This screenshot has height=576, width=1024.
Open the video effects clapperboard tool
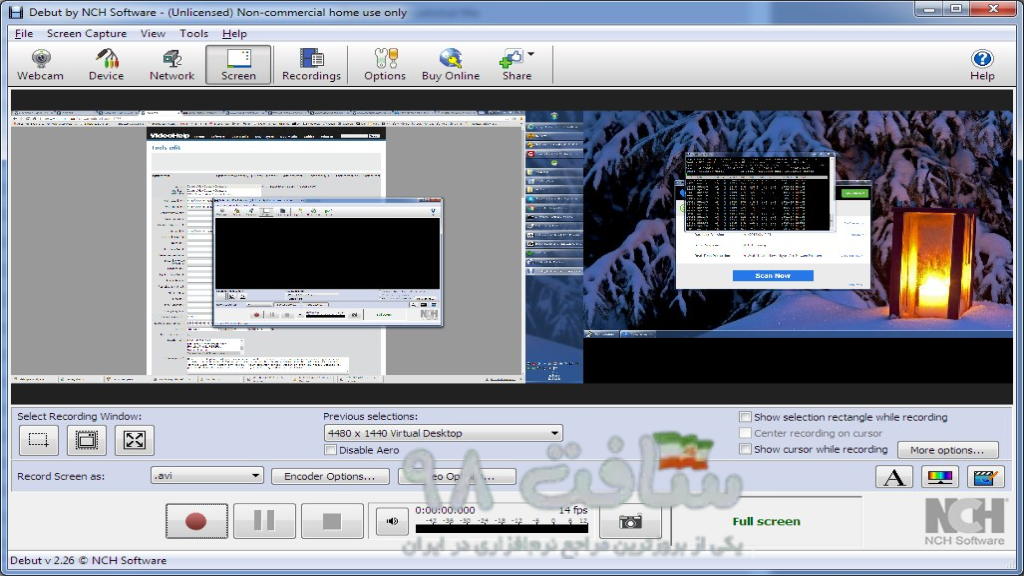tap(985, 477)
